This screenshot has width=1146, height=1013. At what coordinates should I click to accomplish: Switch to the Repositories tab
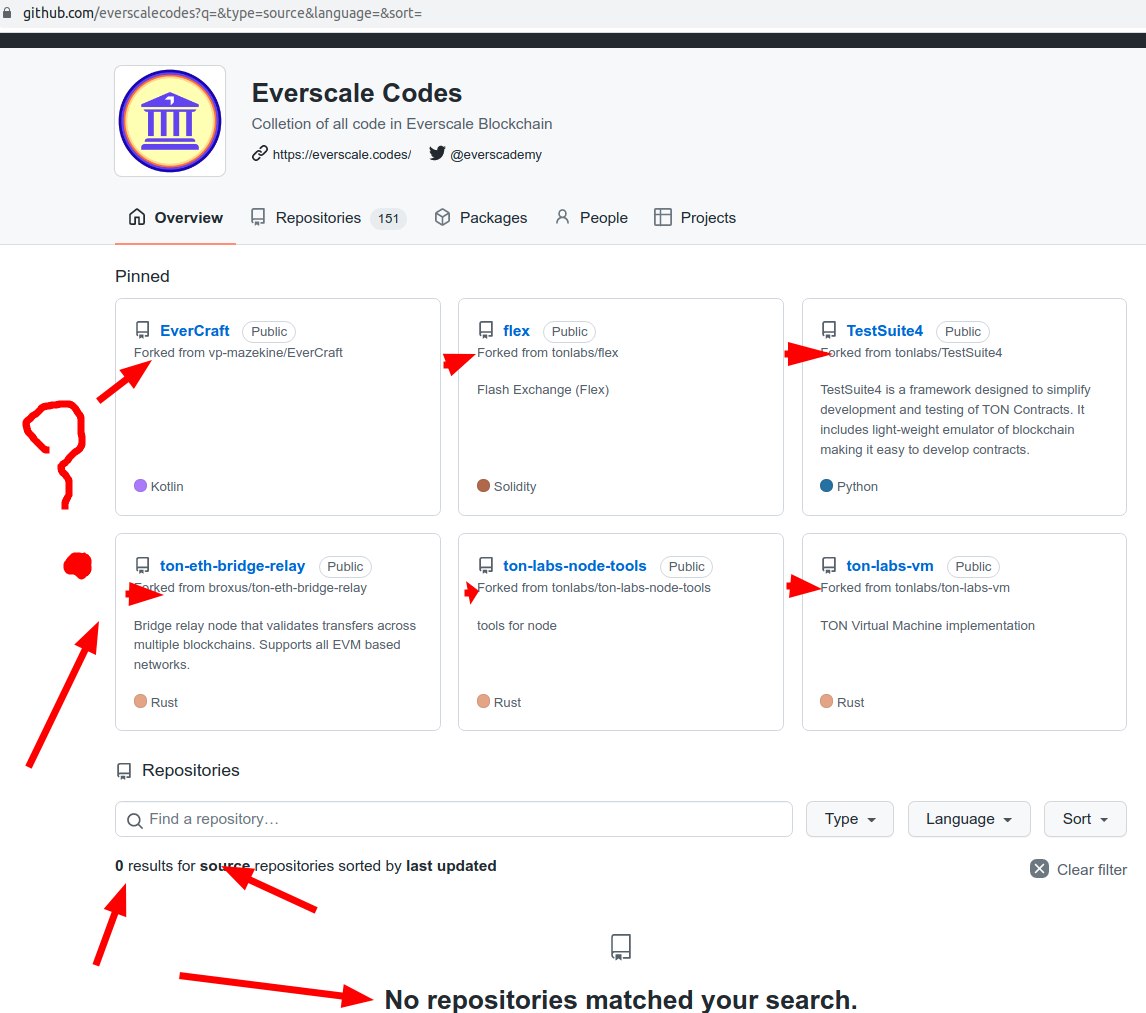(318, 218)
